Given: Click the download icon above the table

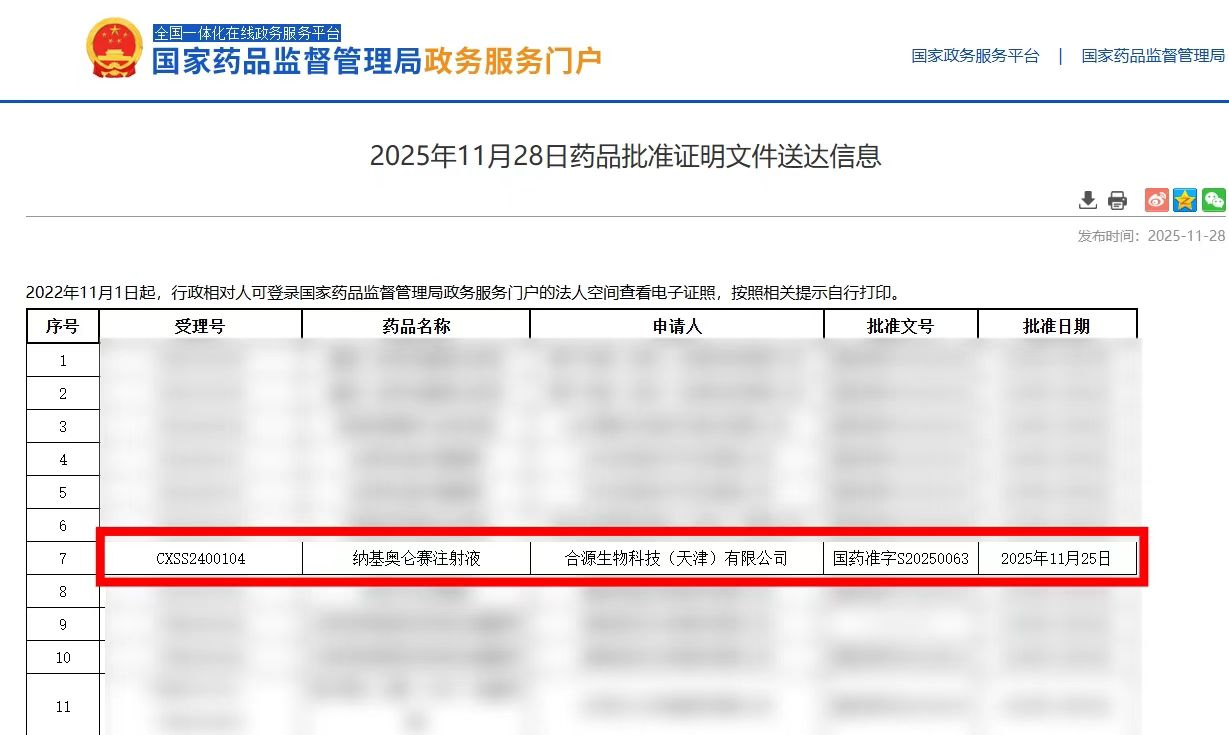Looking at the screenshot, I should 1087,200.
